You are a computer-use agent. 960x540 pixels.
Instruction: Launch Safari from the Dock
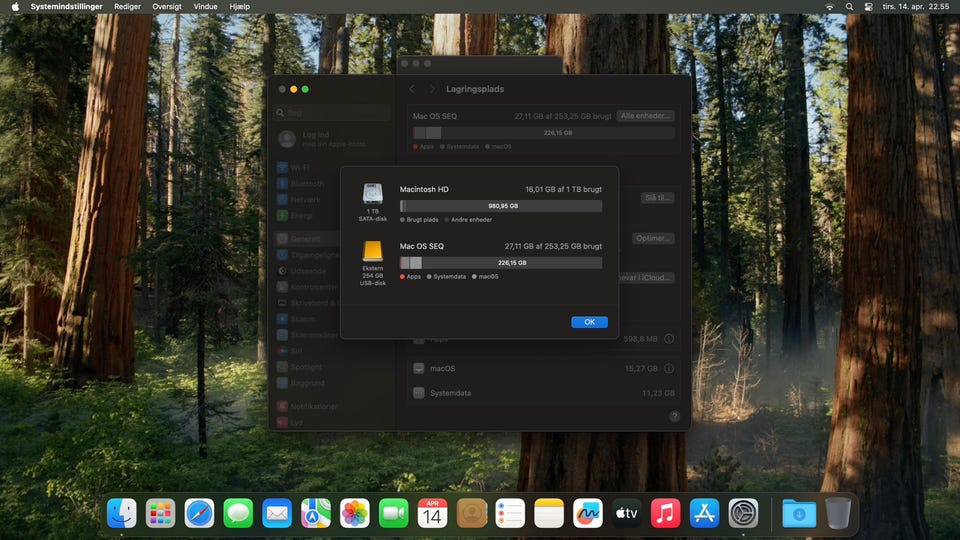pyautogui.click(x=199, y=513)
